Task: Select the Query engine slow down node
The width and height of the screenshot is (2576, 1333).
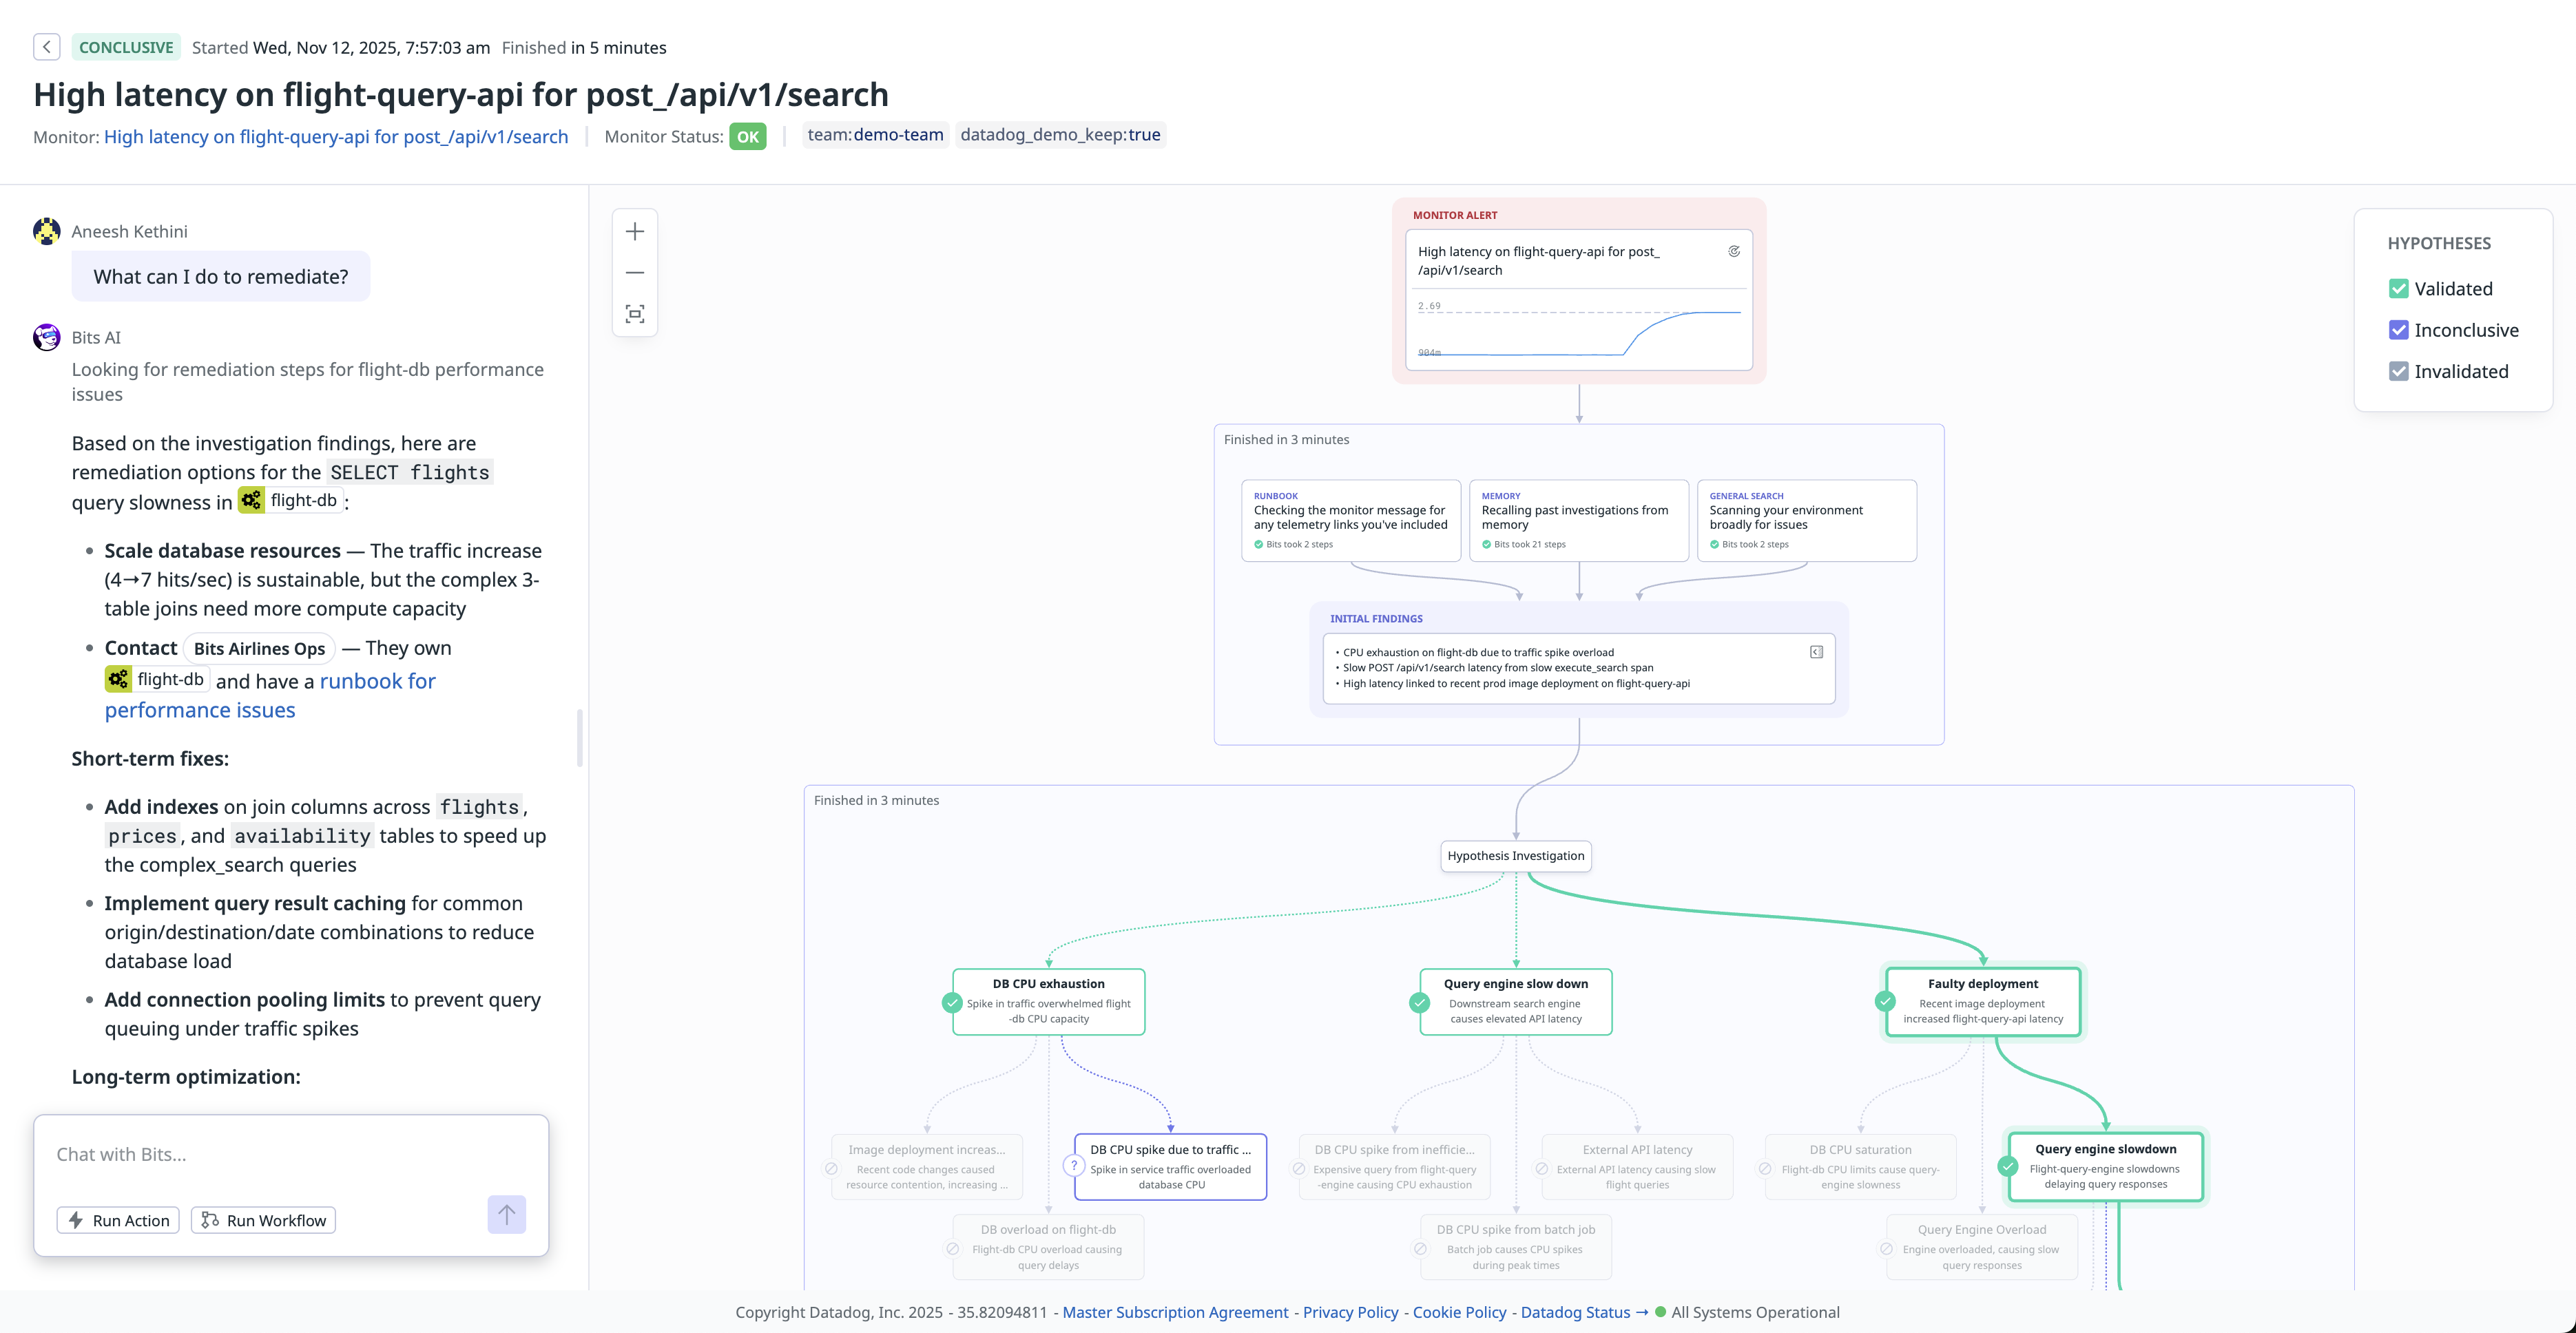Action: (1516, 1001)
